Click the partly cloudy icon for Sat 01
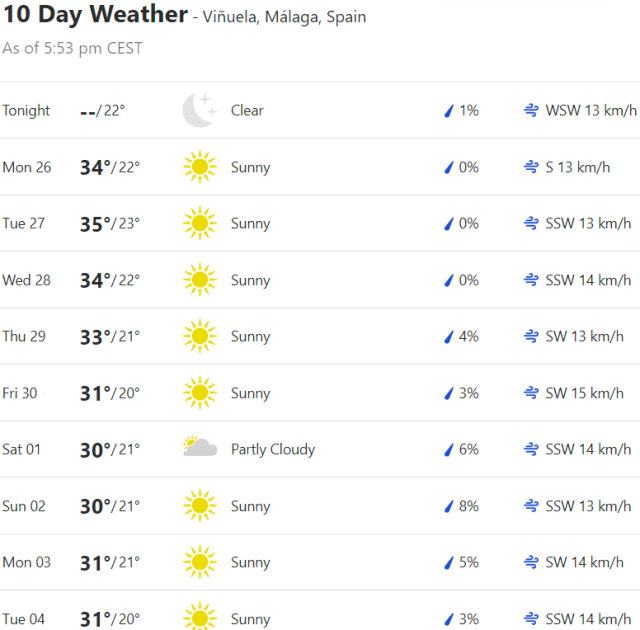This screenshot has width=640, height=630. [200, 449]
